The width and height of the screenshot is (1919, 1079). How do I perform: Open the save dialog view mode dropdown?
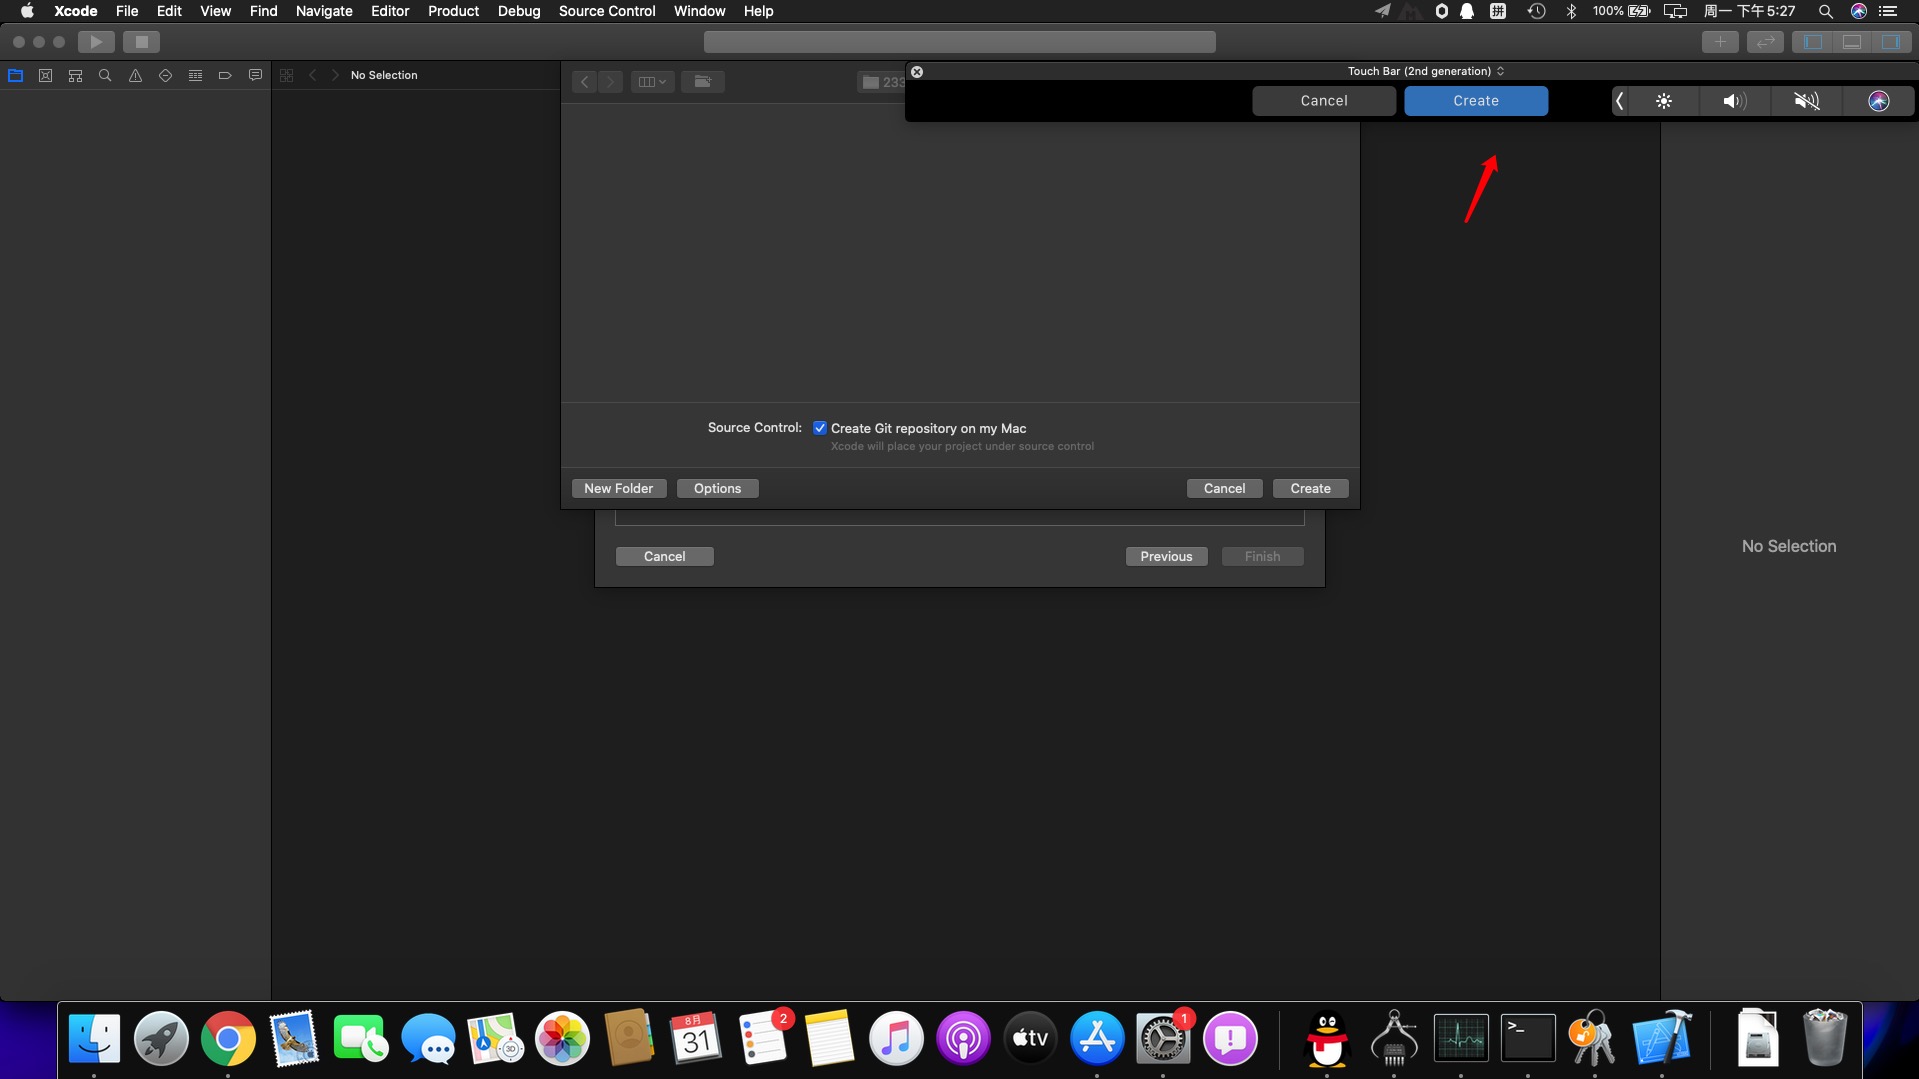click(x=652, y=82)
